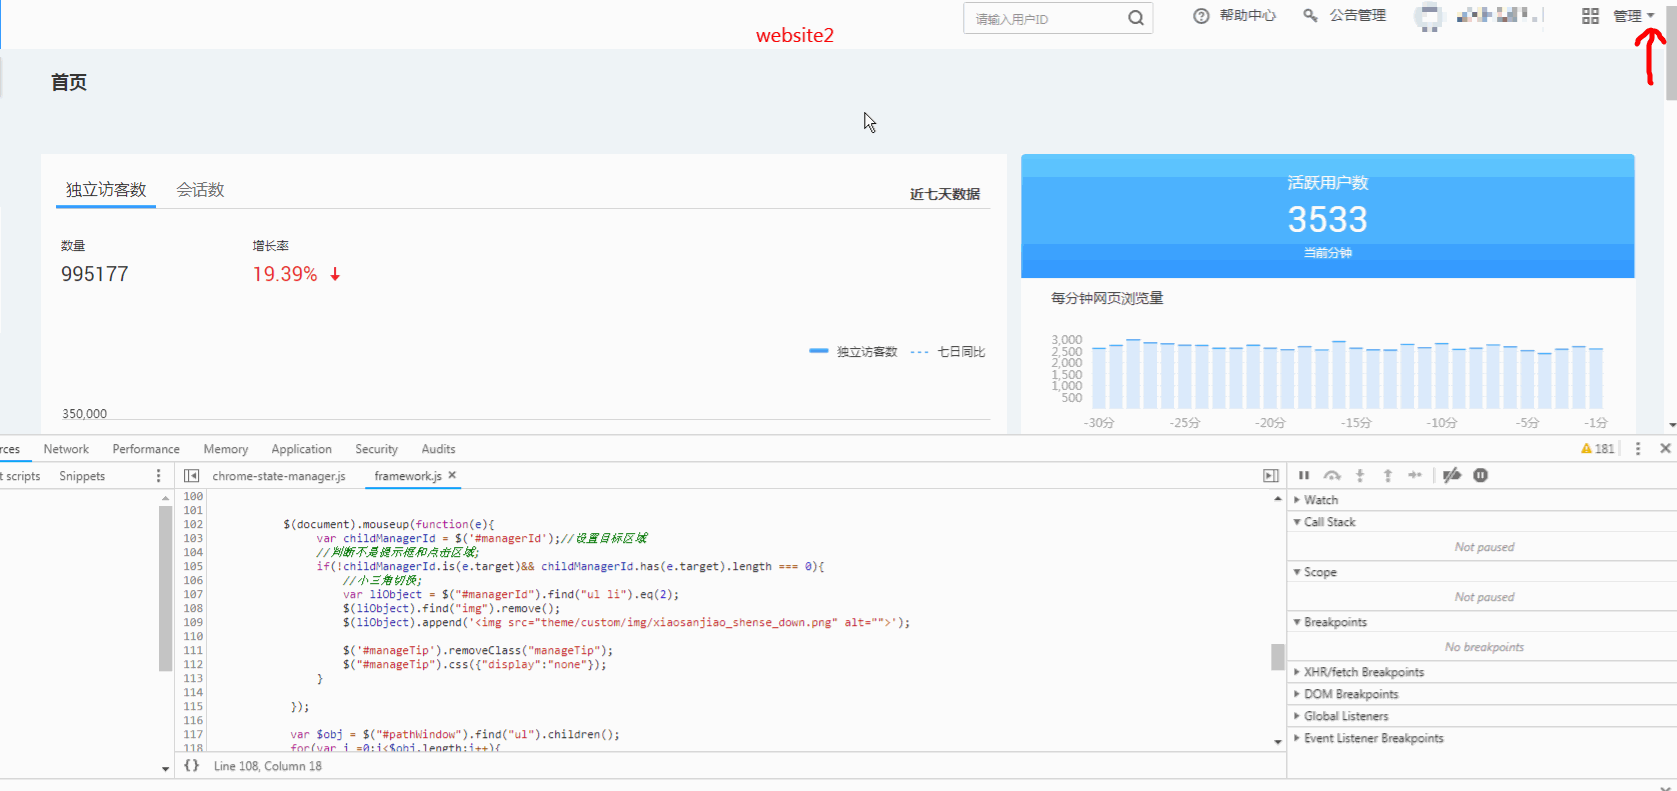Open the navigator three-dot more options menu

pos(158,476)
